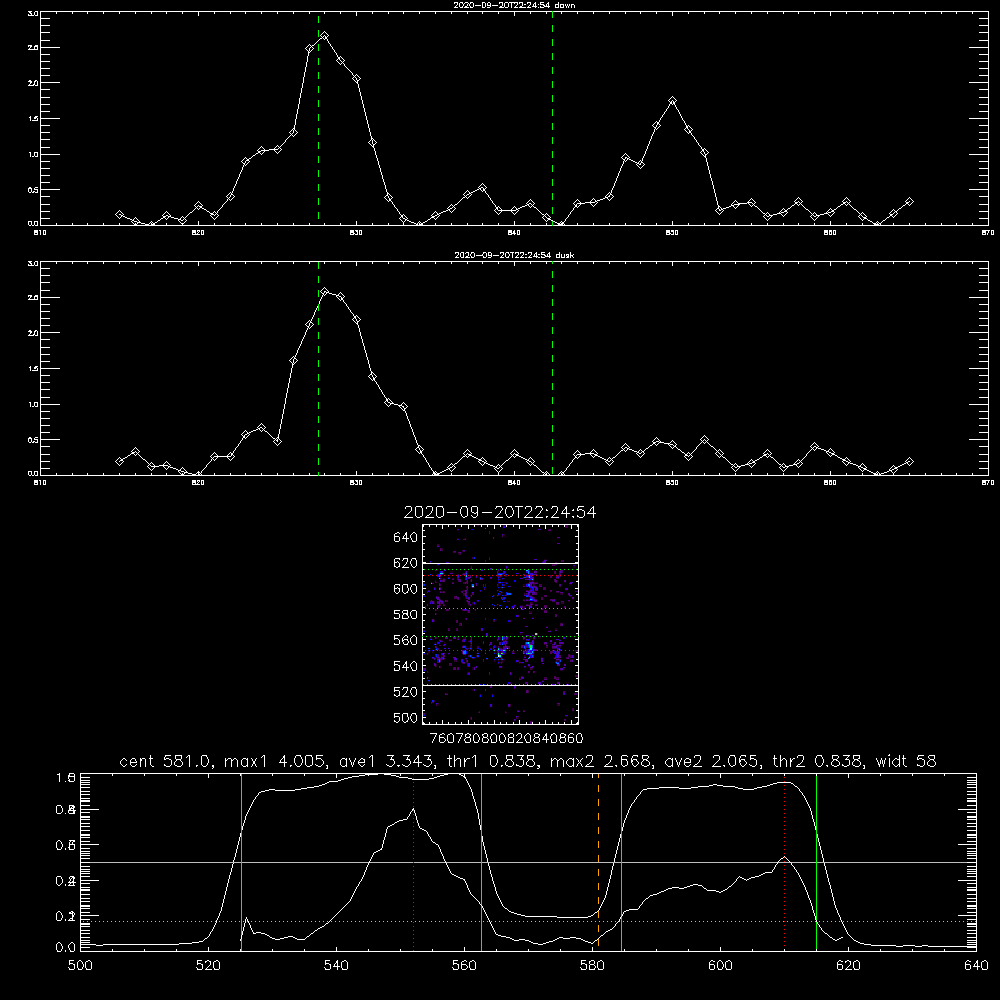Click the first green dashed line in the dawn plot

(x=318, y=119)
